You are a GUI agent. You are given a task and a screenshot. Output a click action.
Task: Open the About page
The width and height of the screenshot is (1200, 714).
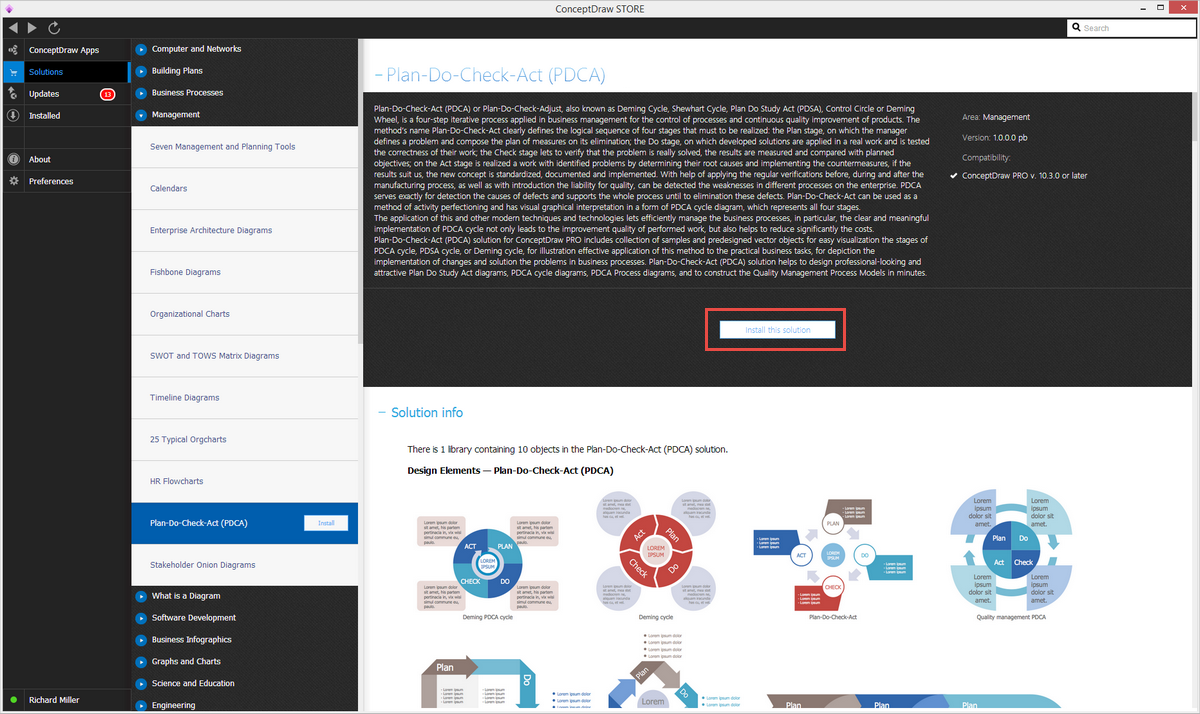[x=40, y=160]
